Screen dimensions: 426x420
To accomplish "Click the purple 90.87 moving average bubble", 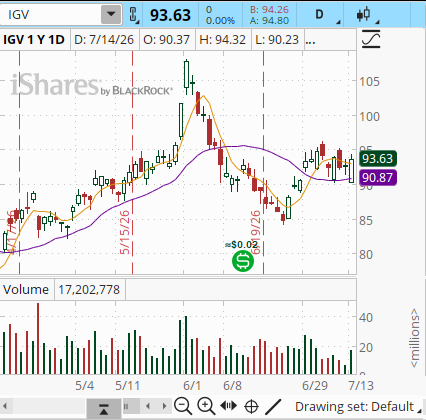I will (378, 177).
